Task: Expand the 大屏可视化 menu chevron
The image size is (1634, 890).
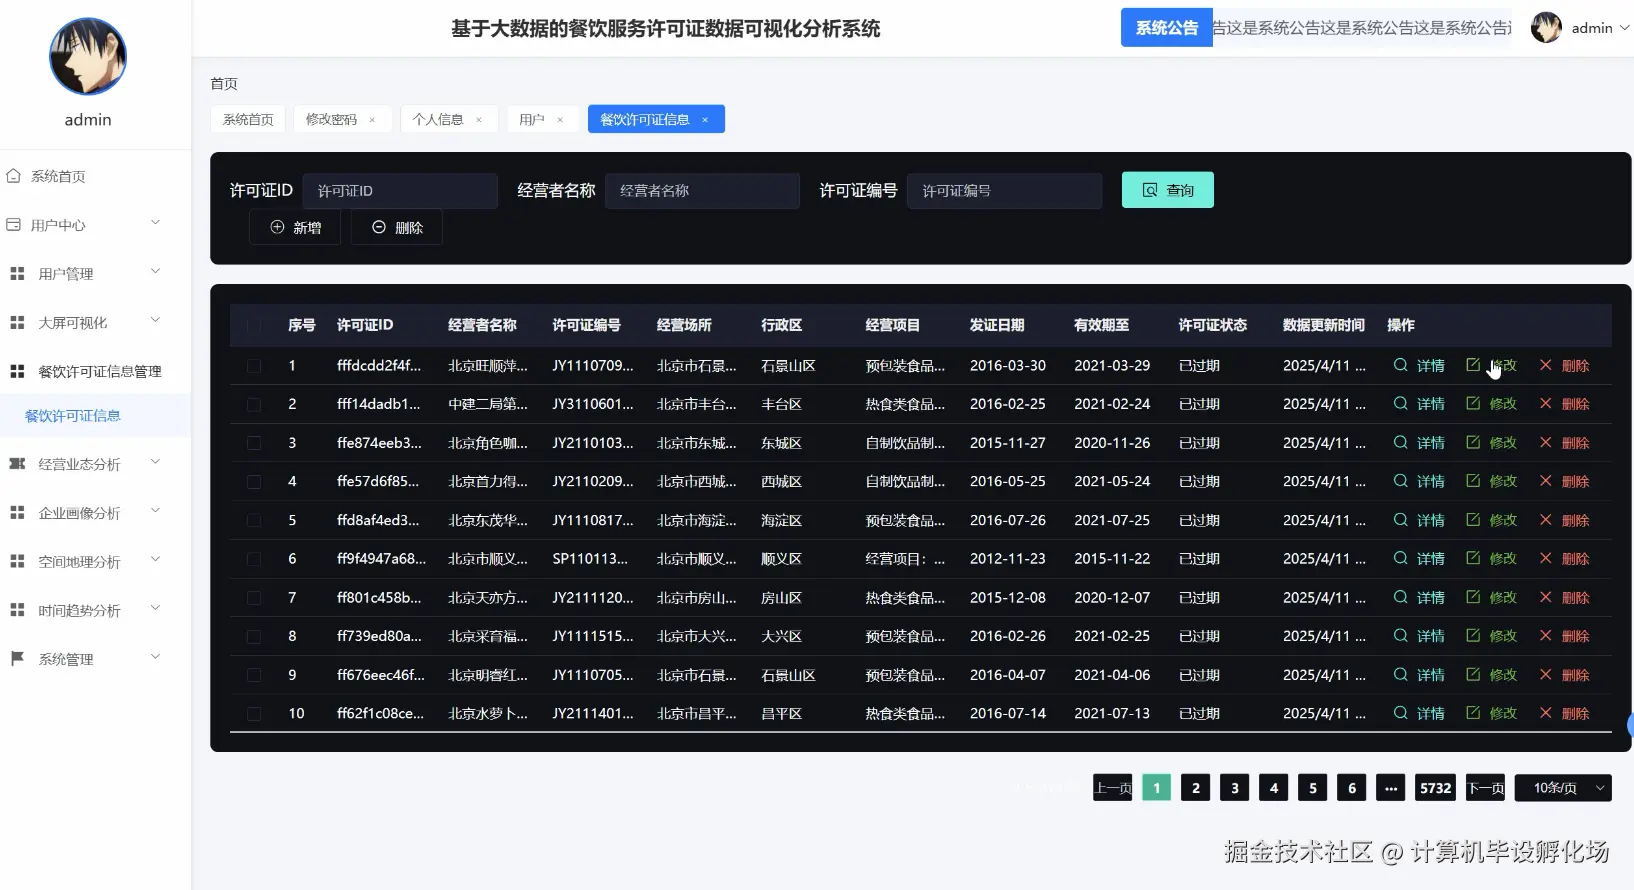Action: tap(155, 320)
